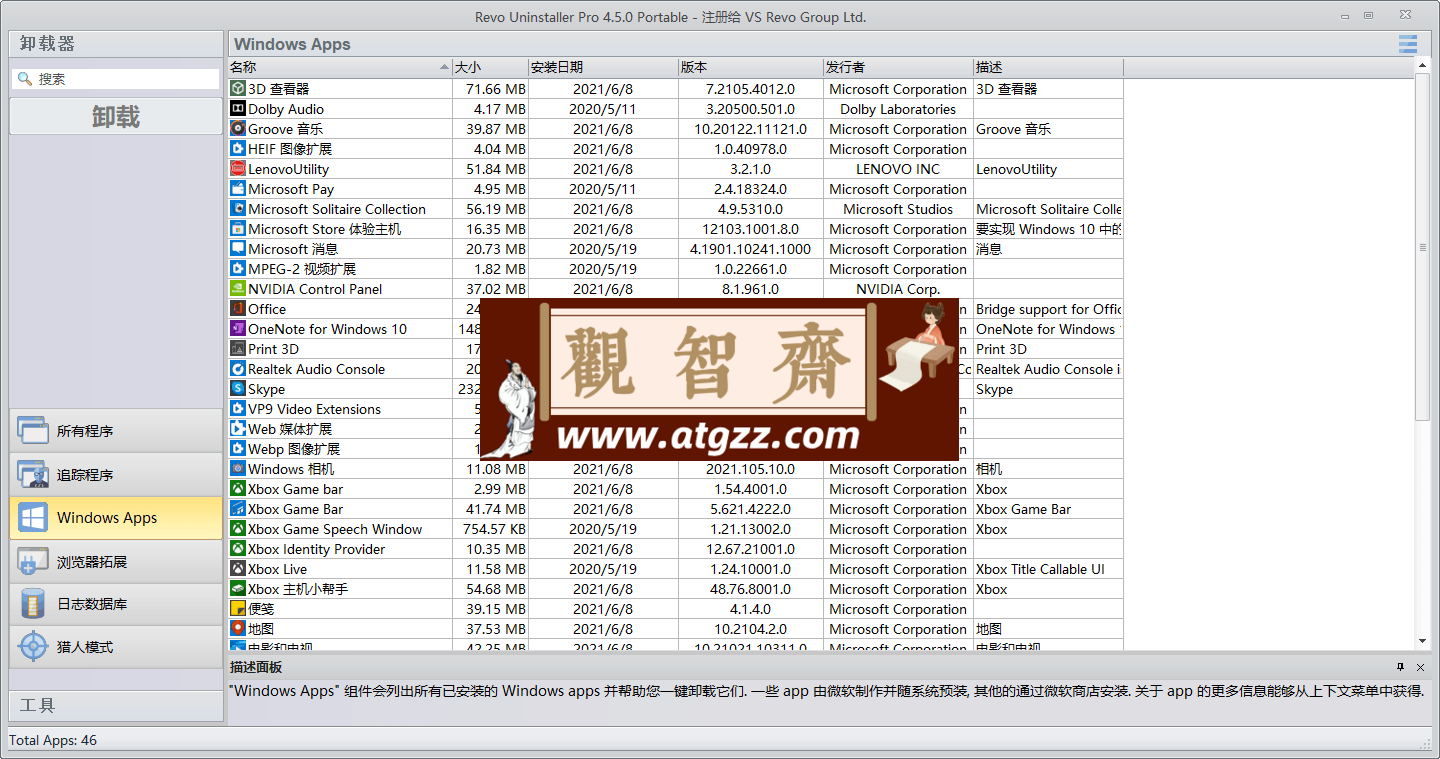Click the 卸载 button
Image resolution: width=1440 pixels, height=759 pixels.
click(116, 117)
